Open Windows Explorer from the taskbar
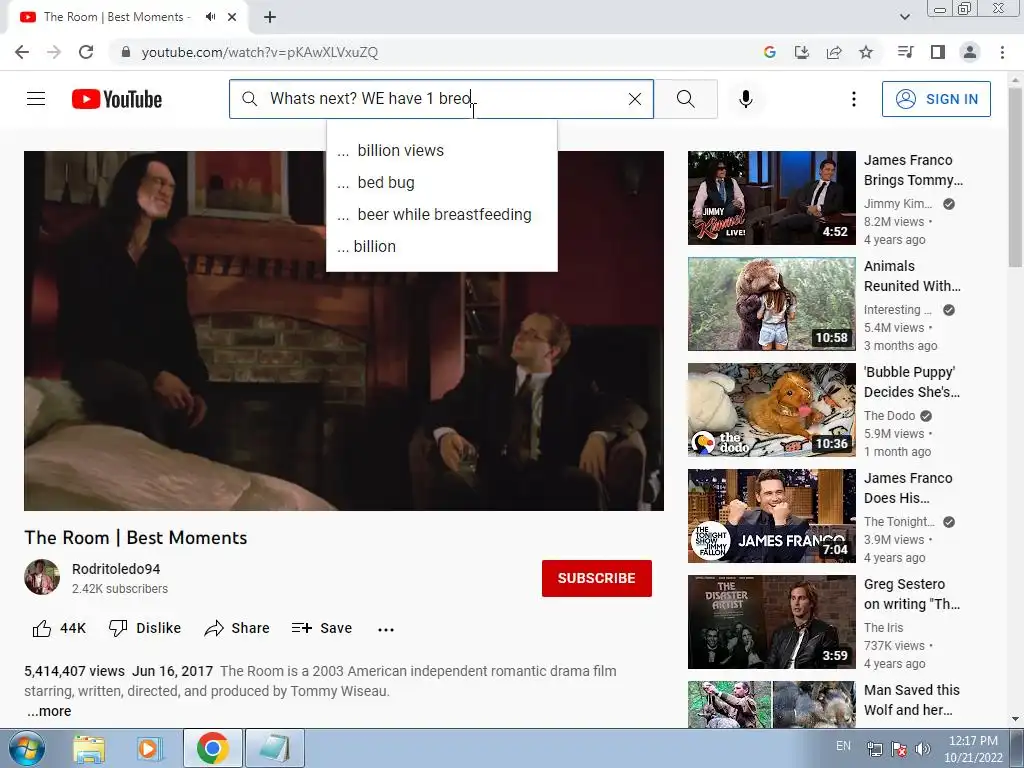This screenshot has height=768, width=1024. 89,749
